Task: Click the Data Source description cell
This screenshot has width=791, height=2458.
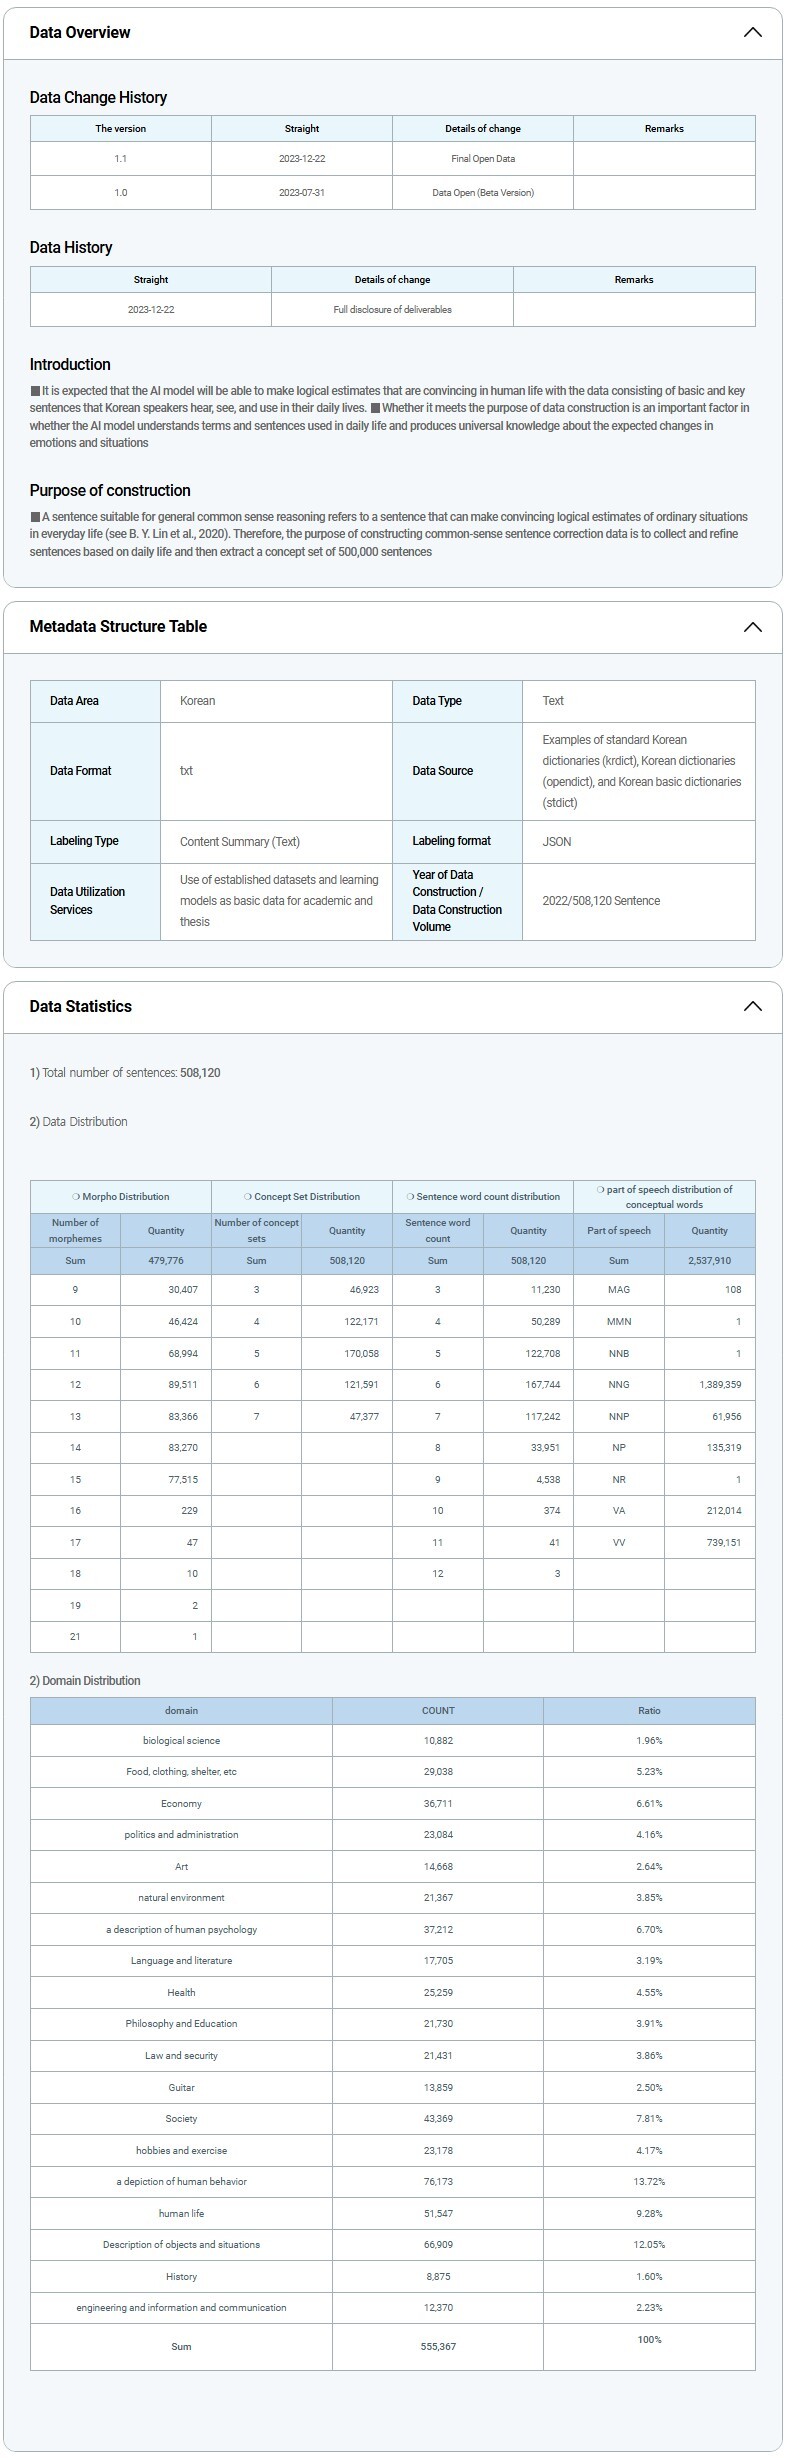Action: point(638,771)
